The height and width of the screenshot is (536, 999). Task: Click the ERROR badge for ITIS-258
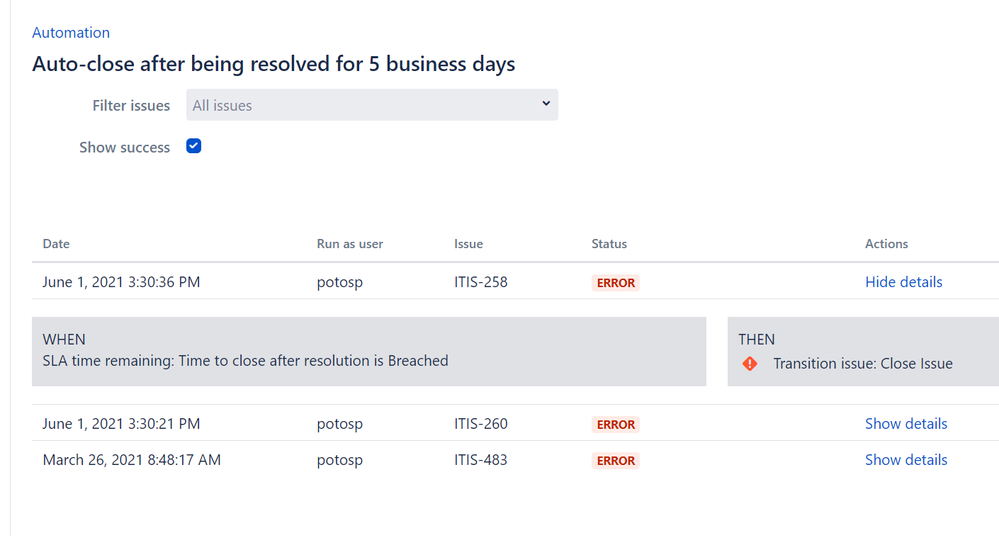point(615,282)
